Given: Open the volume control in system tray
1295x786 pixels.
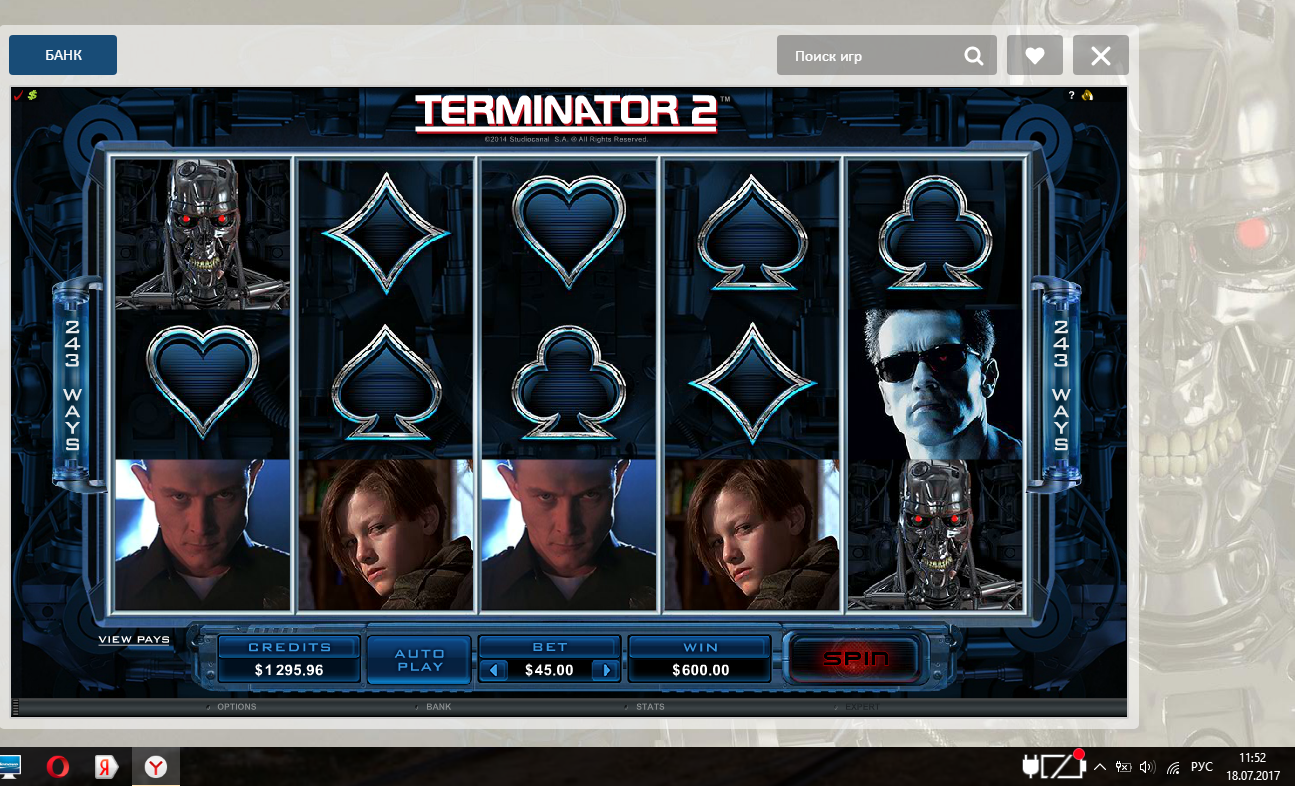Looking at the screenshot, I should [1147, 767].
